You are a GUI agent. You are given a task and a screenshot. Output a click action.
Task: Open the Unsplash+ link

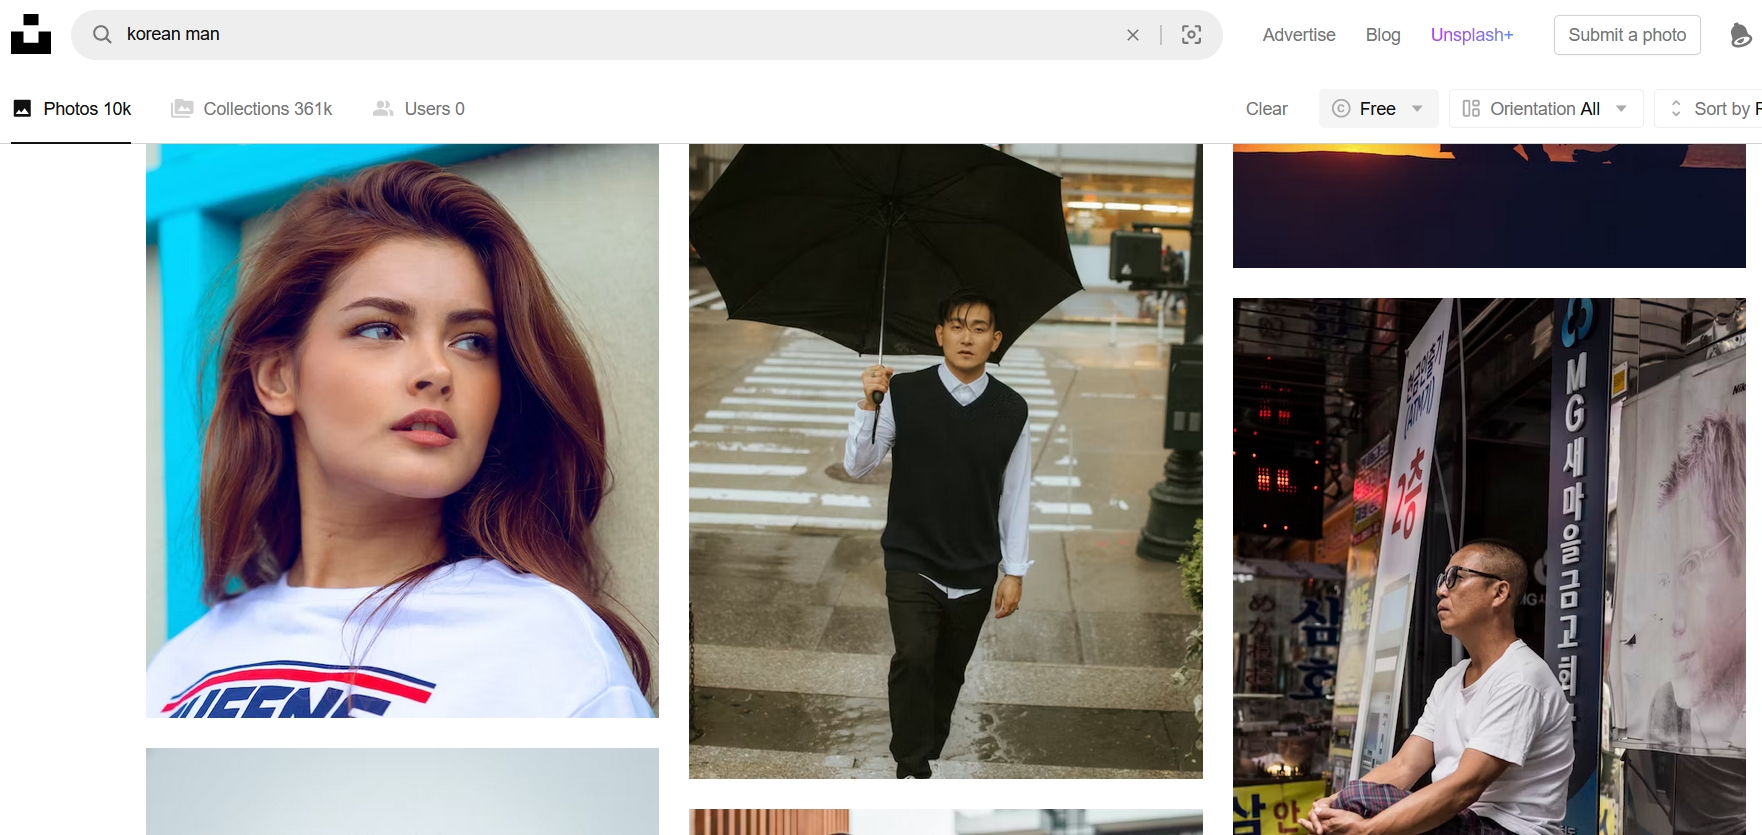(1471, 35)
